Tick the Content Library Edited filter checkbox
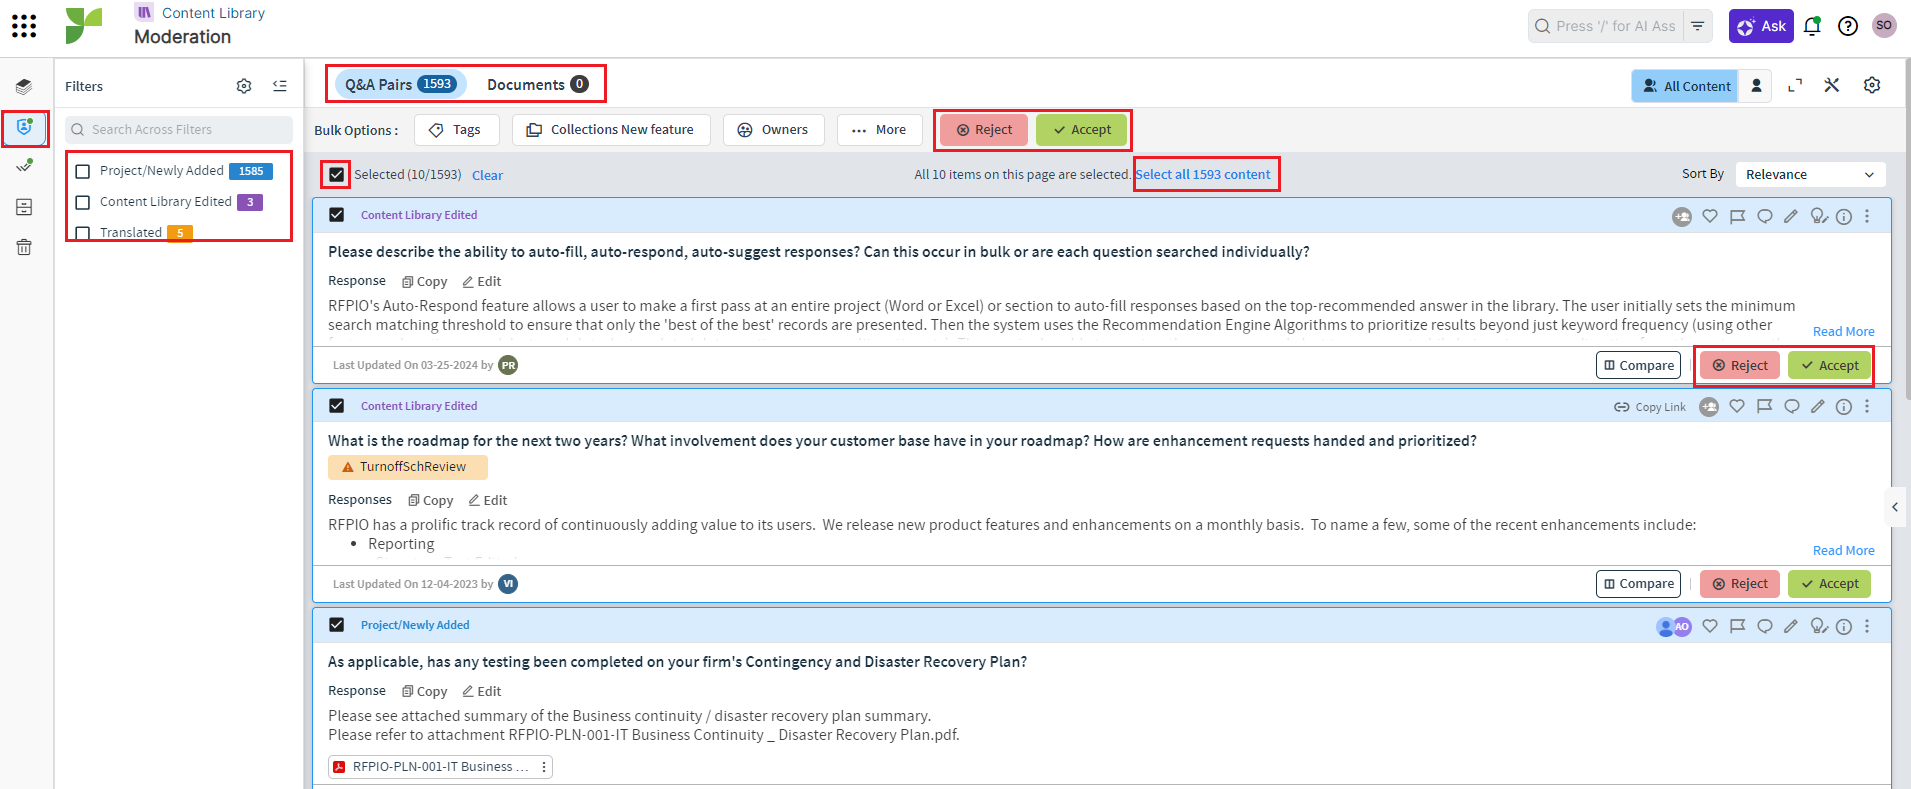1911x789 pixels. pos(83,202)
